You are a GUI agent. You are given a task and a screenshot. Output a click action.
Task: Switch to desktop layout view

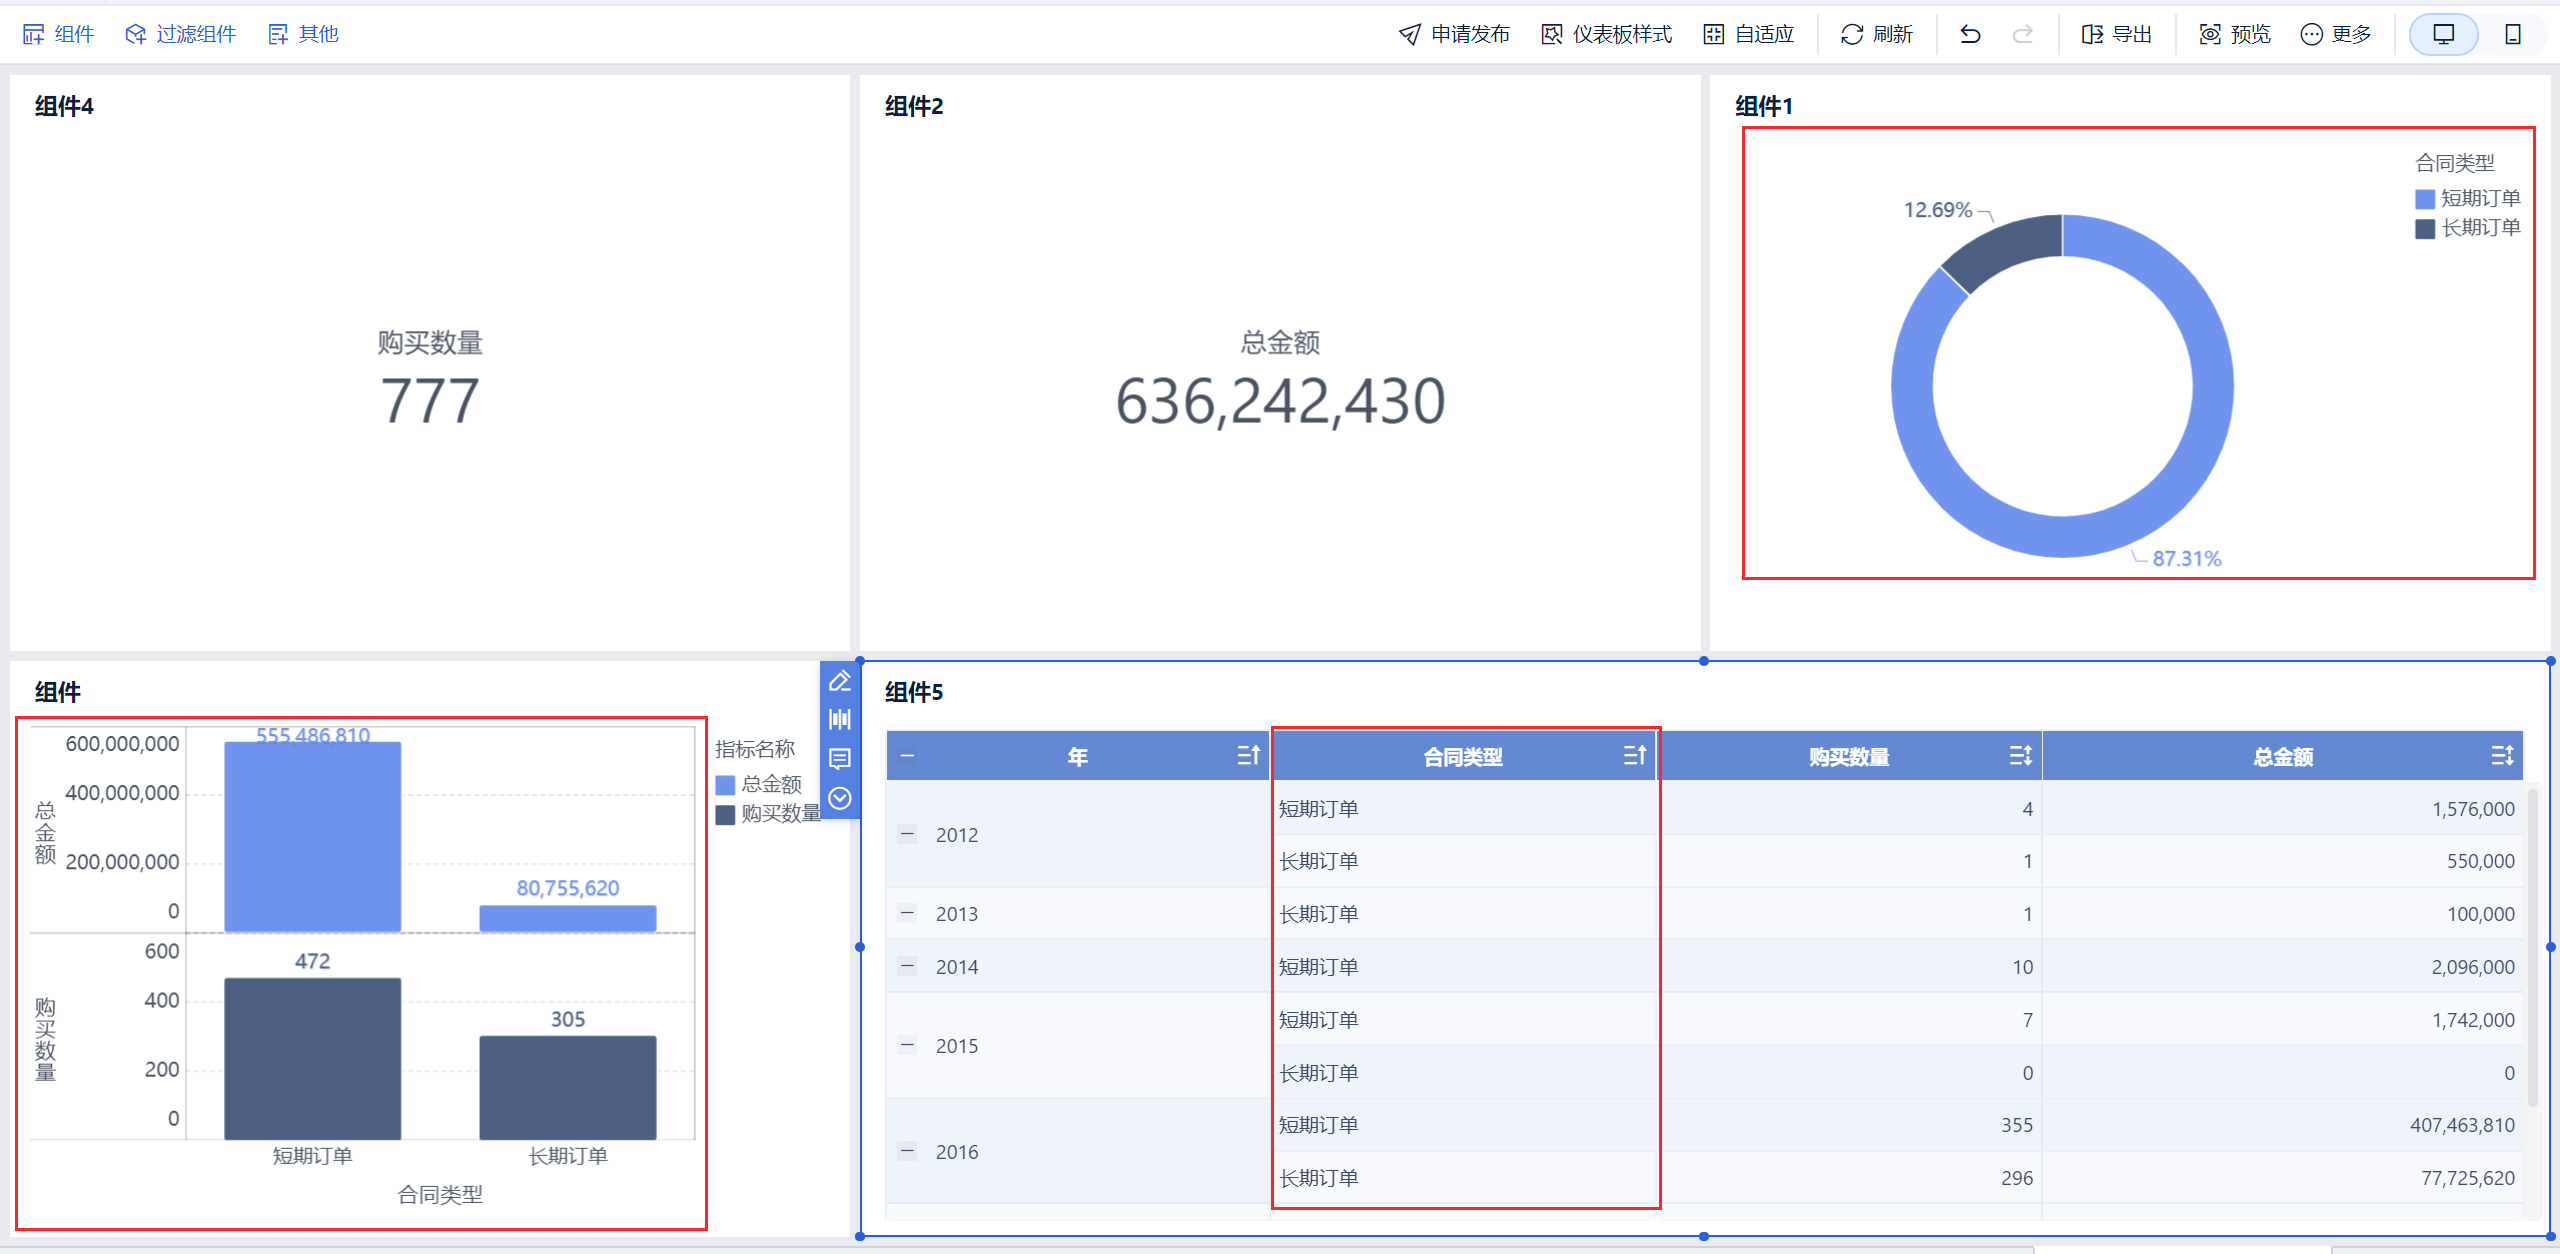click(x=2443, y=35)
